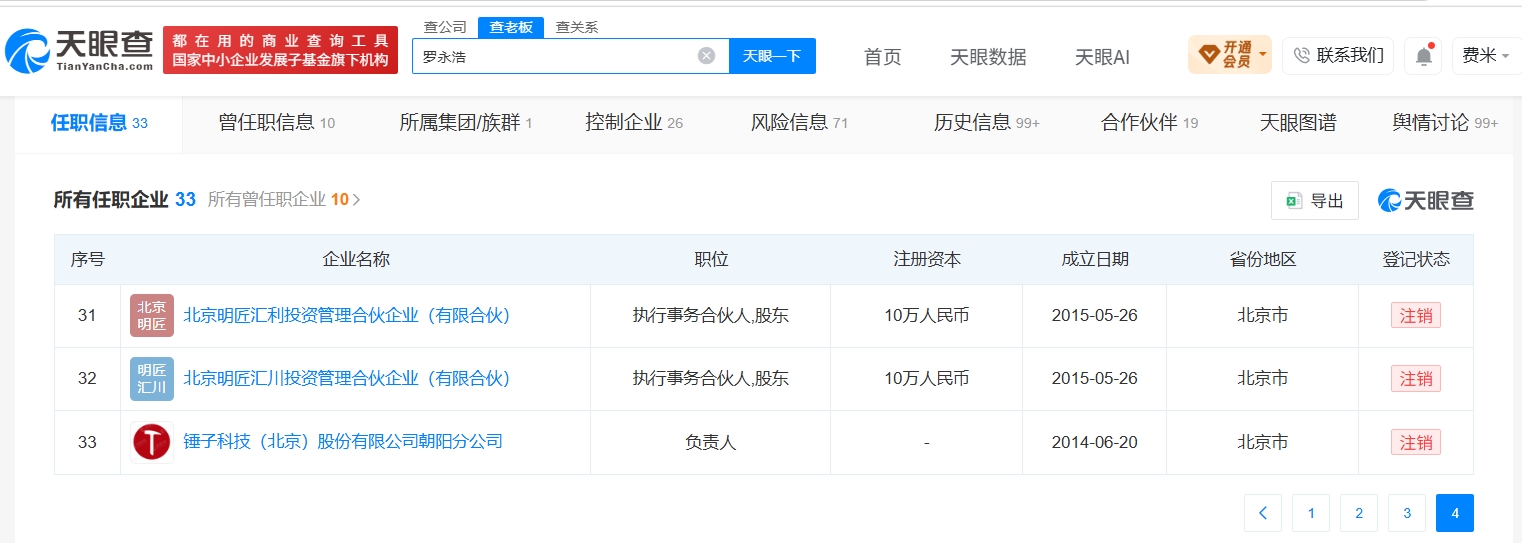Click 2014-06-20 date cell
This screenshot has width=1522, height=543.
(1094, 442)
